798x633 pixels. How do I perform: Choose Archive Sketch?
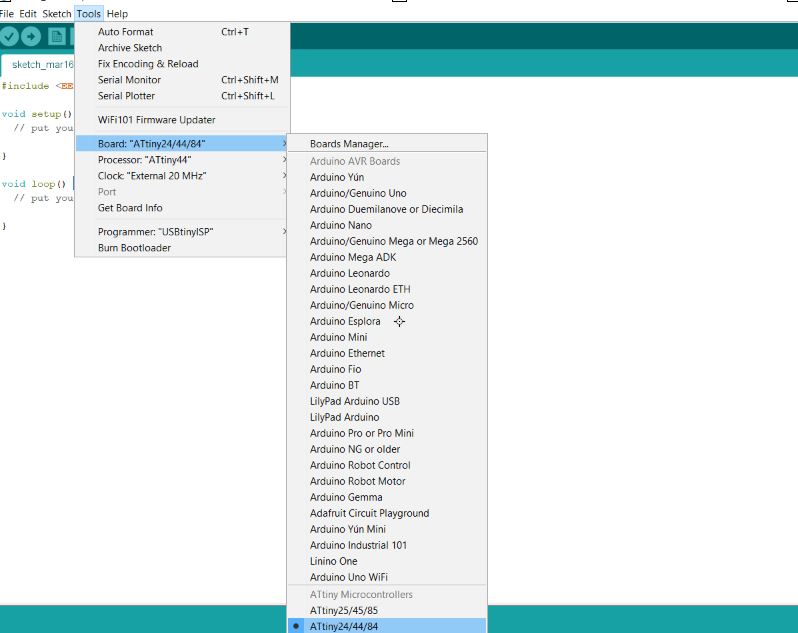coord(182,48)
